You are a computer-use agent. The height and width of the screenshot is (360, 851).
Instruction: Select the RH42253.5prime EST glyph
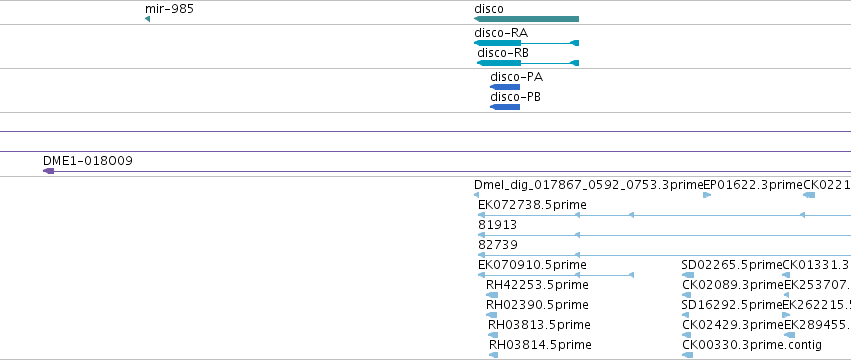(x=492, y=295)
